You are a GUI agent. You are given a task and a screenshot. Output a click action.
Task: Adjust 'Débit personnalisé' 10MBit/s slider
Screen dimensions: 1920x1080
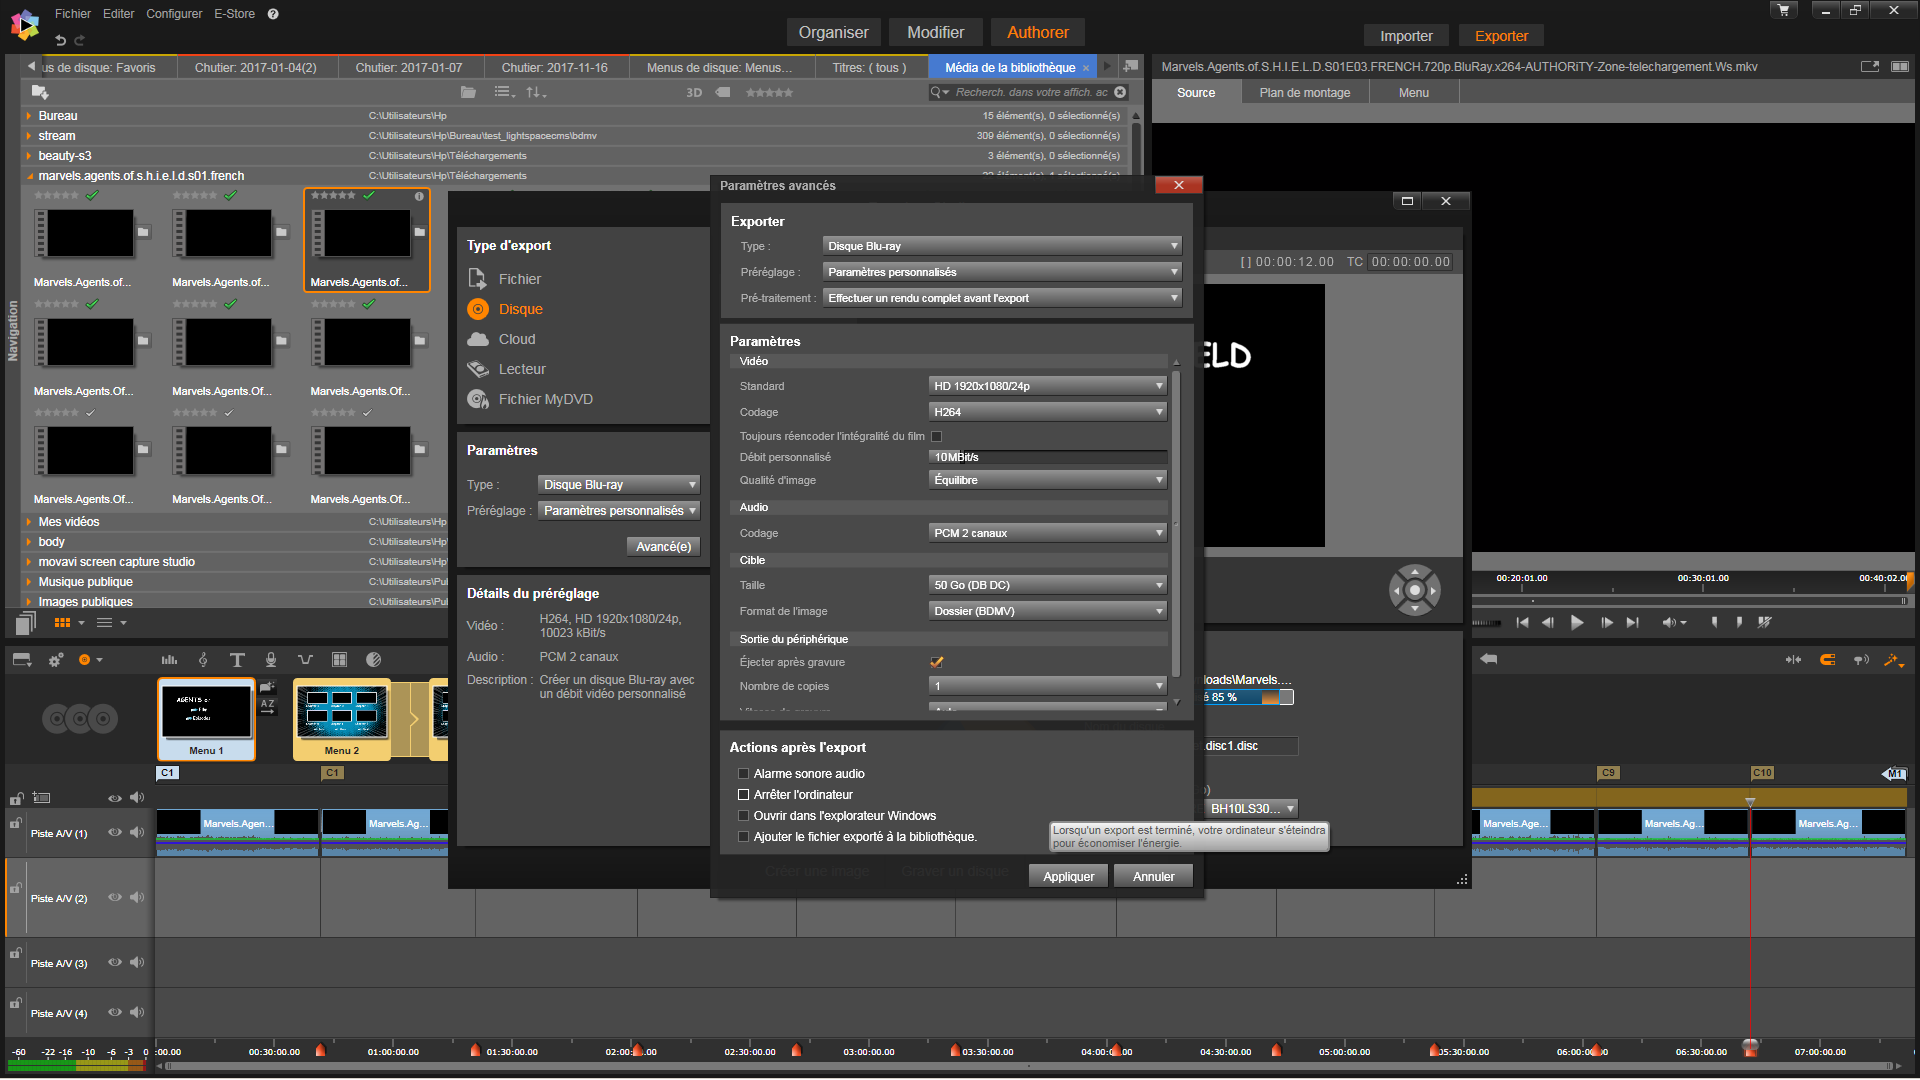(x=1048, y=457)
